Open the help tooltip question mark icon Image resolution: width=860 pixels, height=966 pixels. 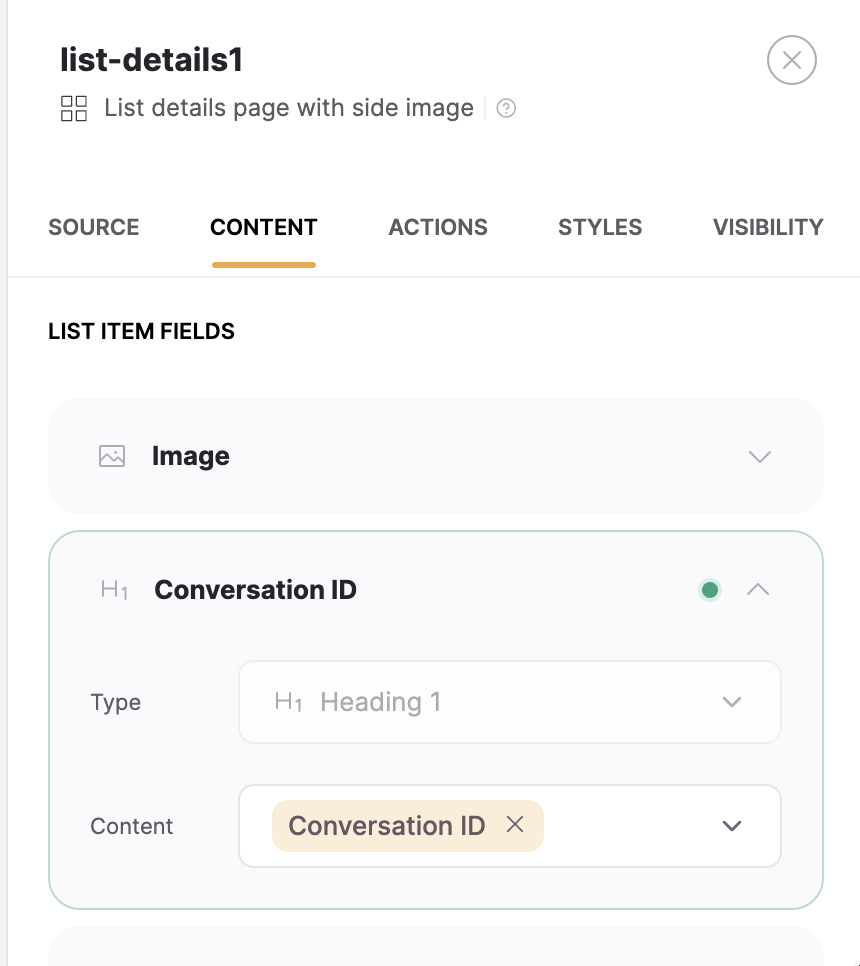tap(506, 107)
